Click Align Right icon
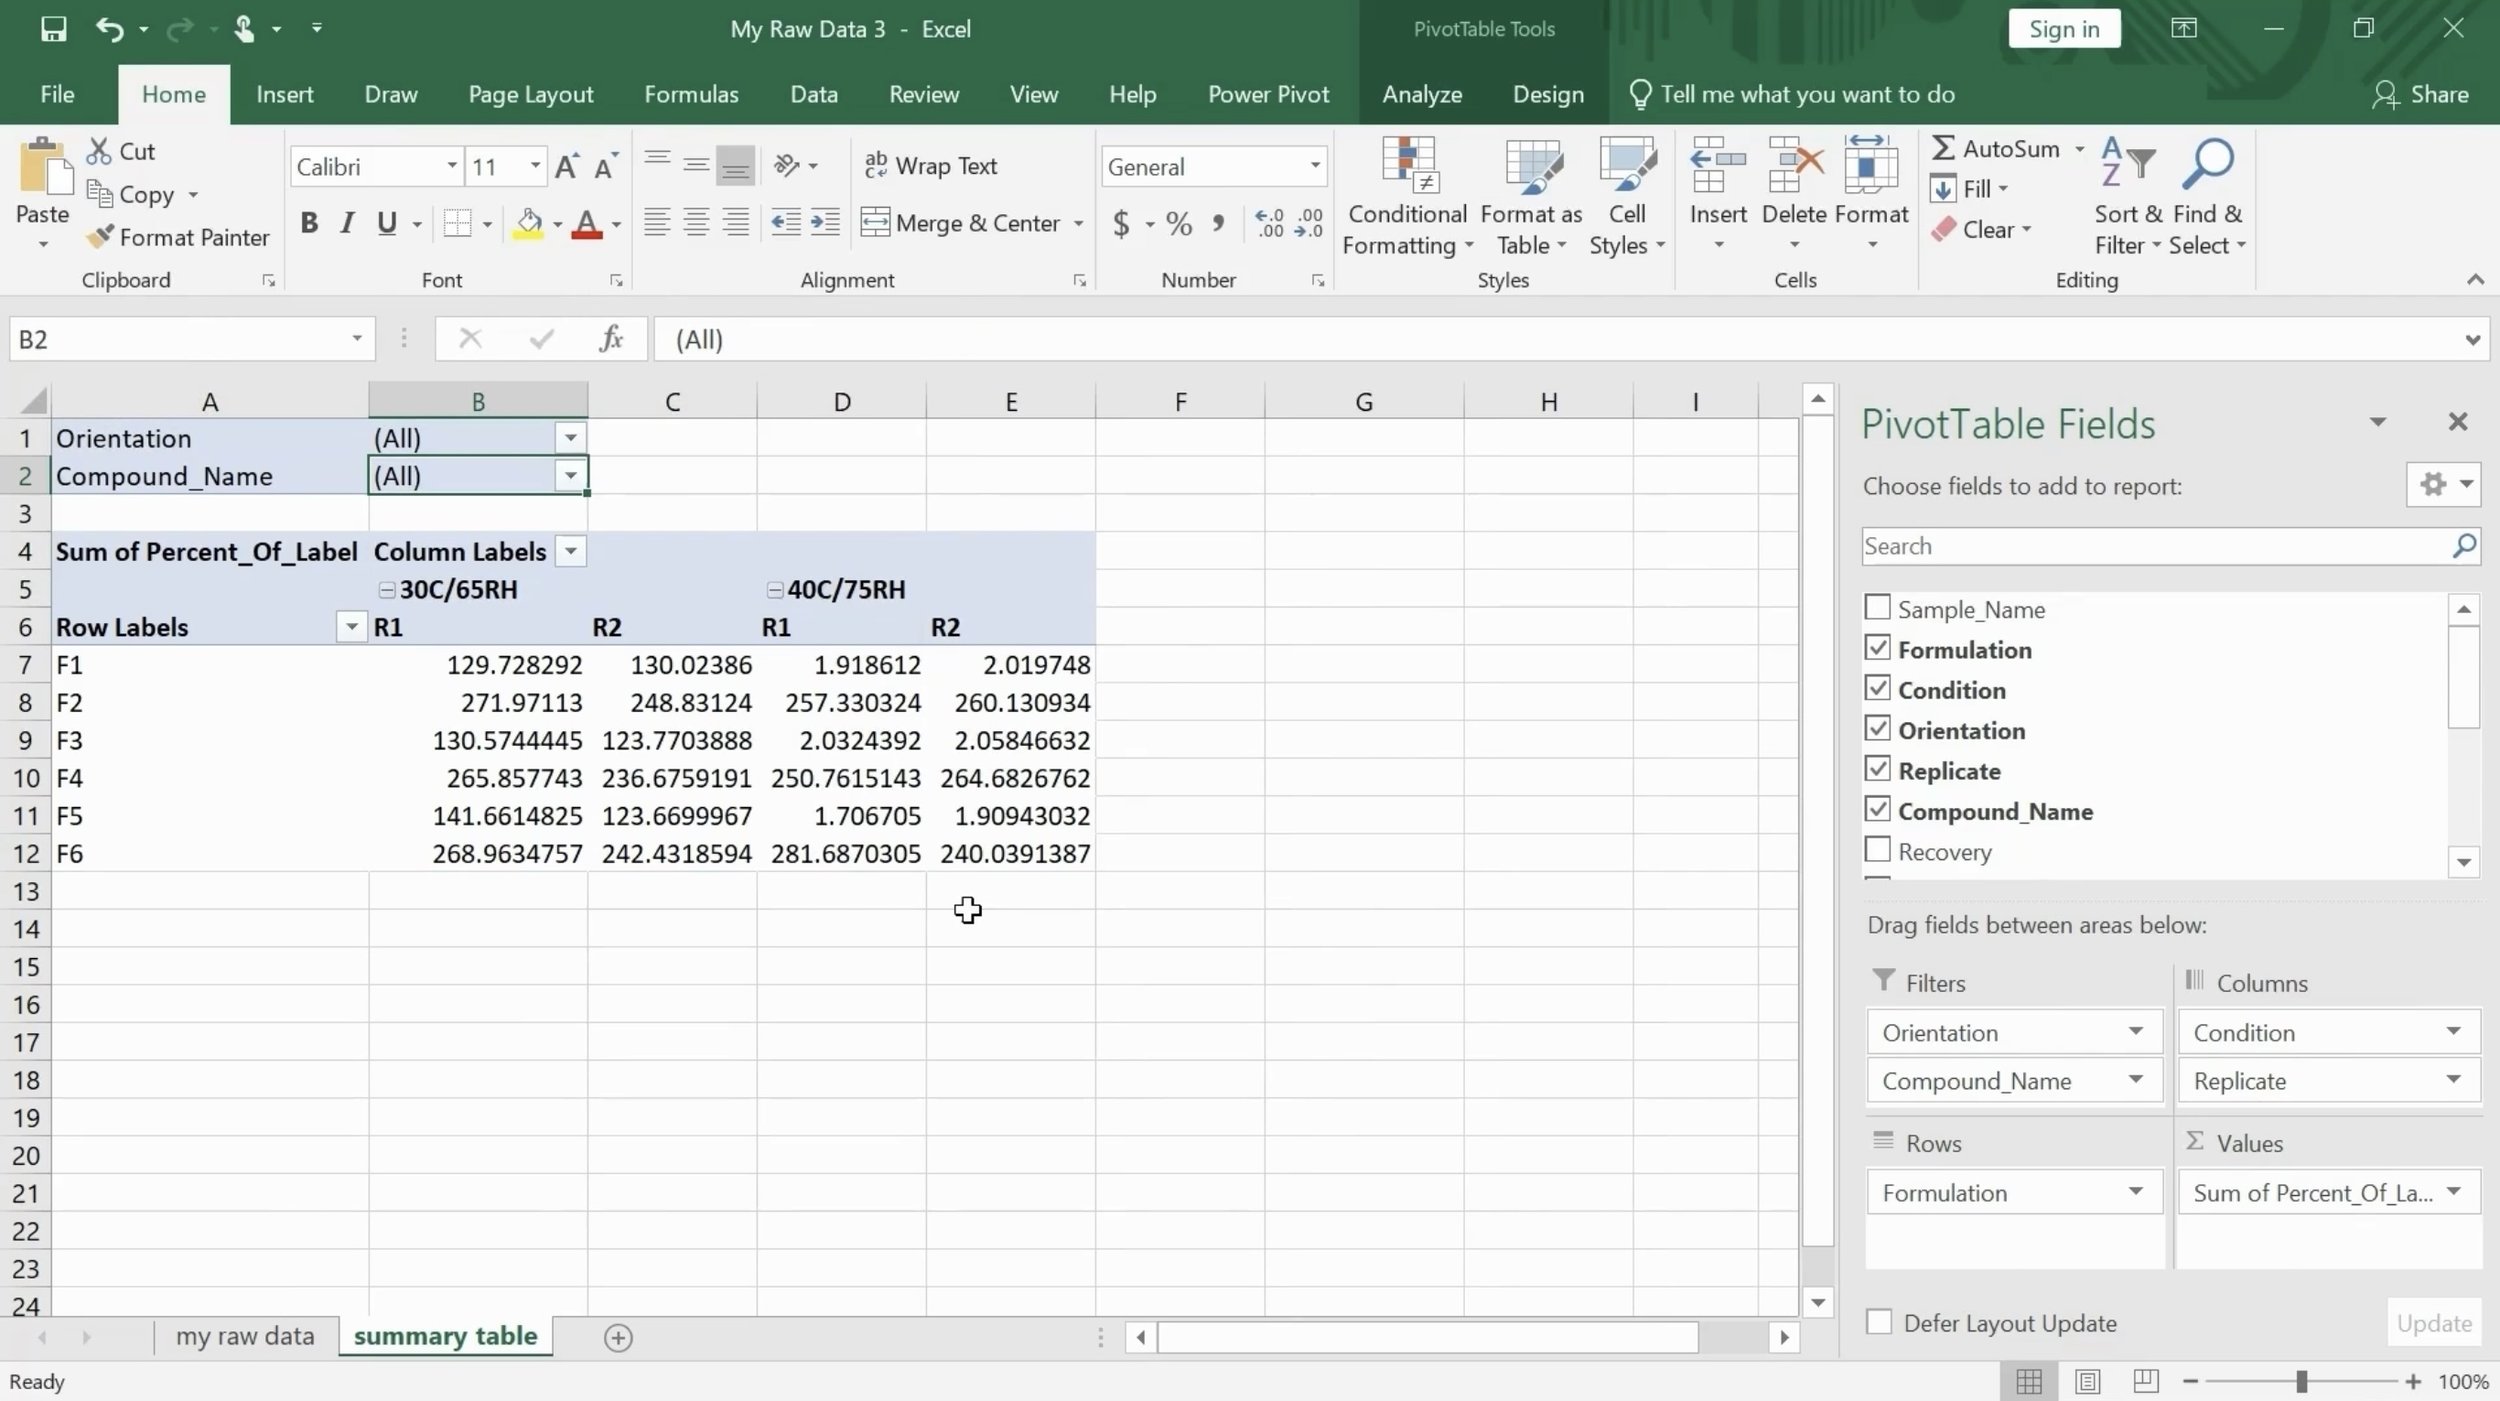Image resolution: width=2500 pixels, height=1401 pixels. point(736,222)
